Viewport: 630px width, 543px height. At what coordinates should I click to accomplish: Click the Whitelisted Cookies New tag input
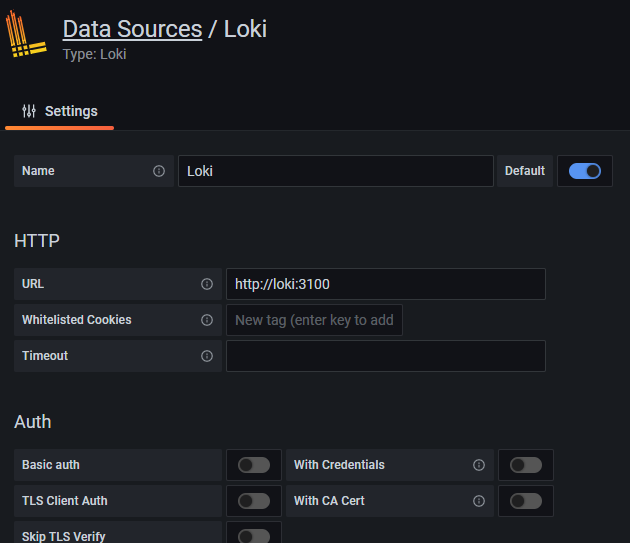tap(314, 320)
